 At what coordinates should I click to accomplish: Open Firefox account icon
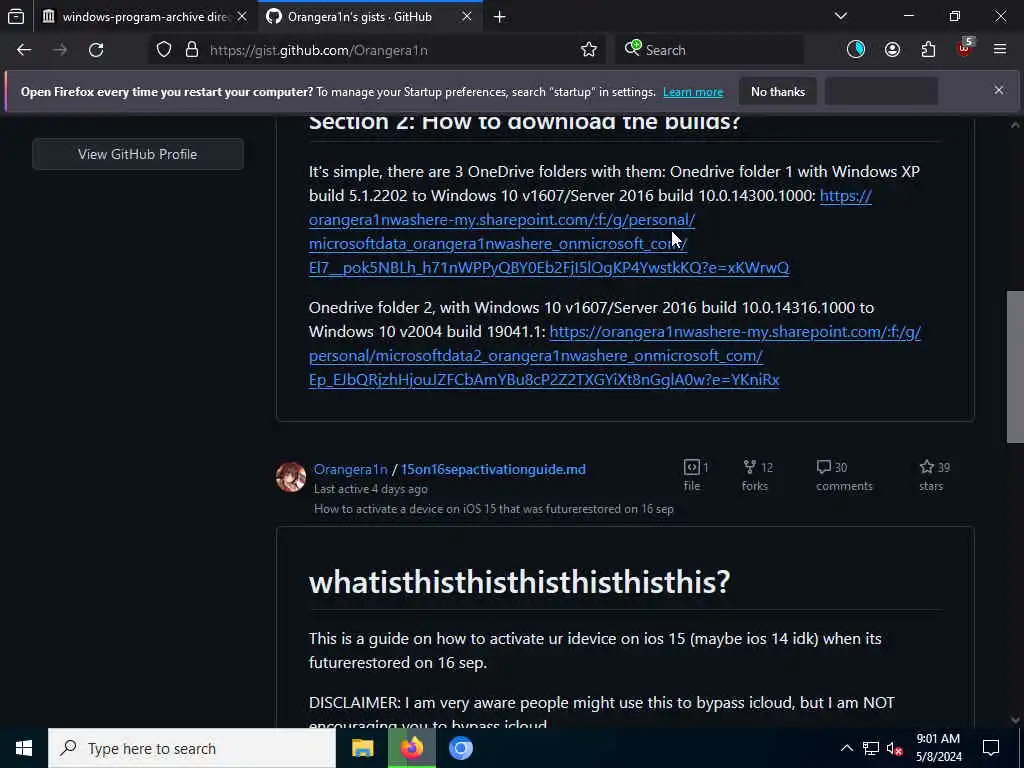(x=892, y=50)
